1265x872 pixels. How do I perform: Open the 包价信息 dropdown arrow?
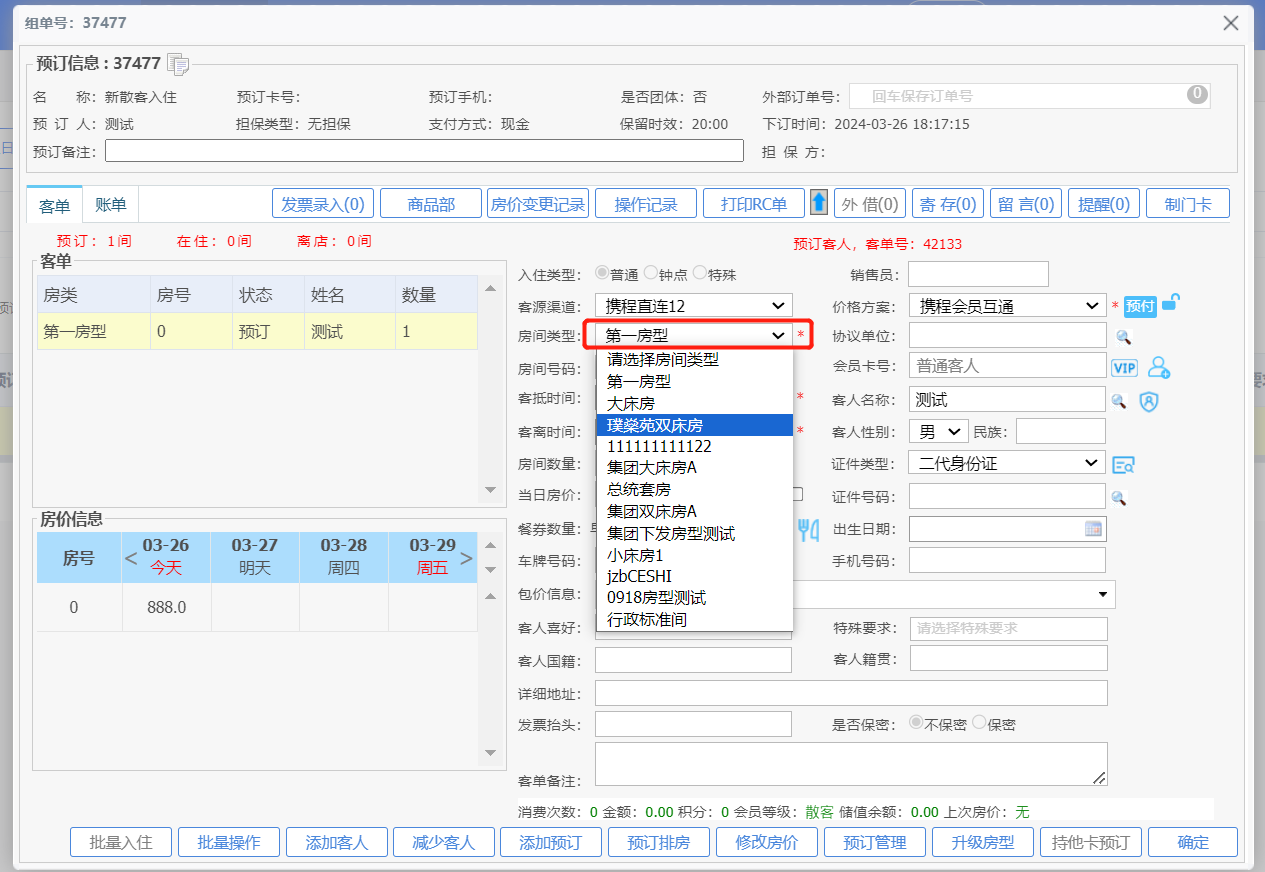[1103, 594]
